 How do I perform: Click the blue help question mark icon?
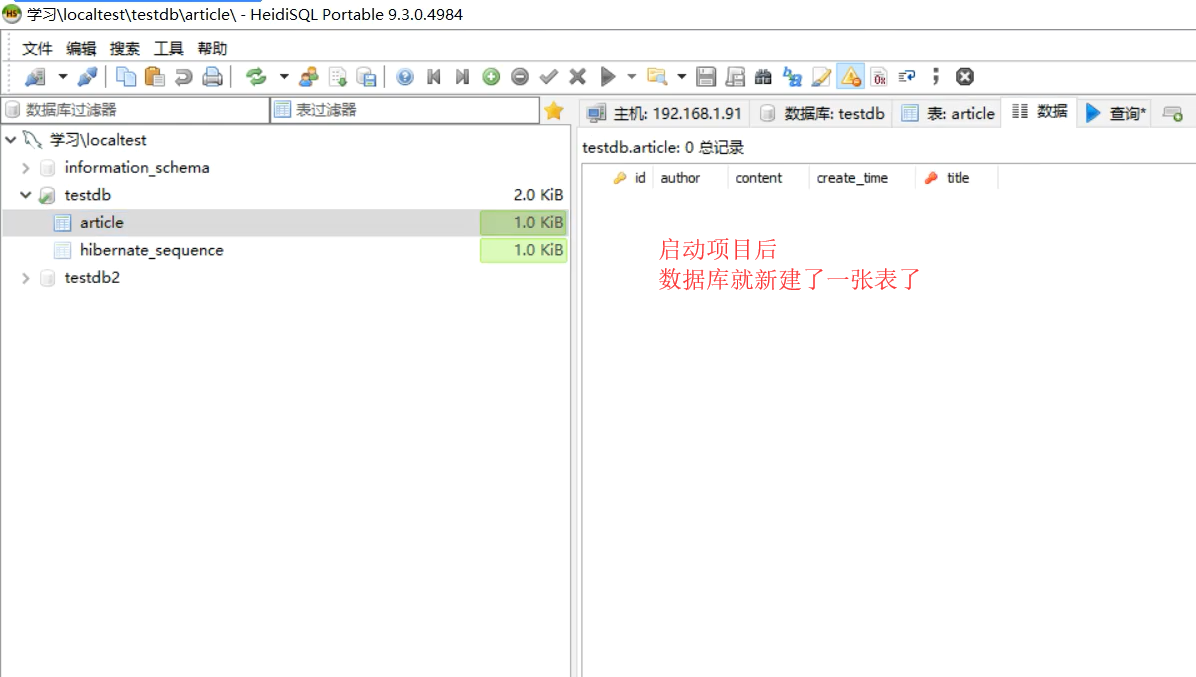405,77
